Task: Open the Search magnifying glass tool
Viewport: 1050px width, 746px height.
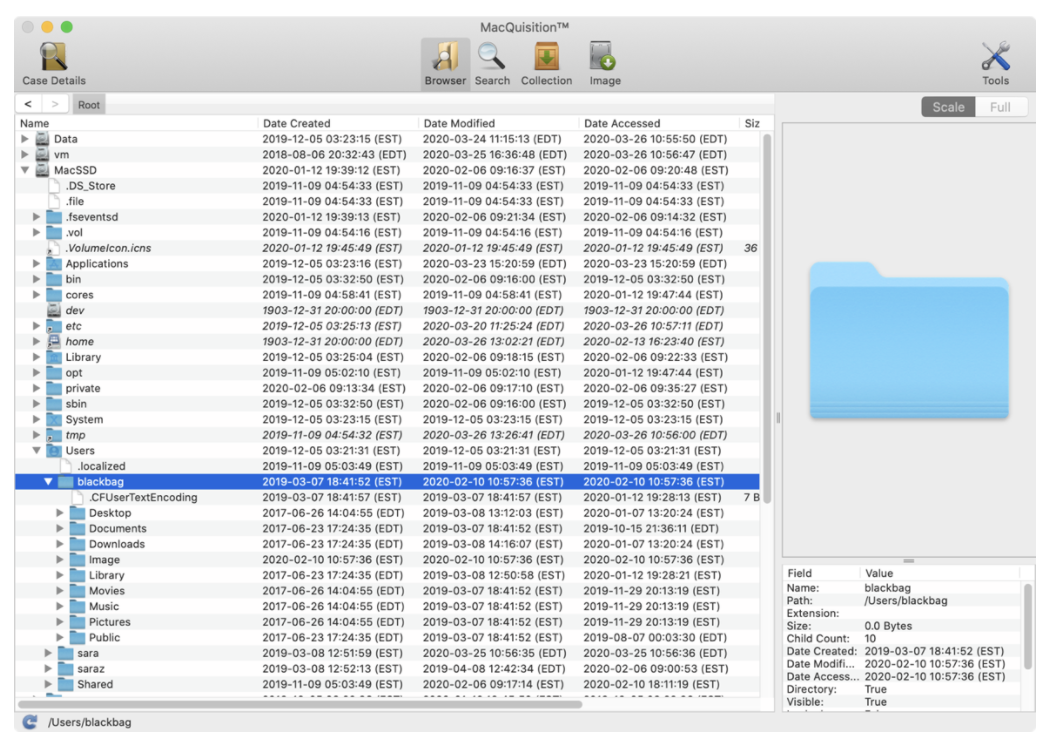Action: (492, 56)
